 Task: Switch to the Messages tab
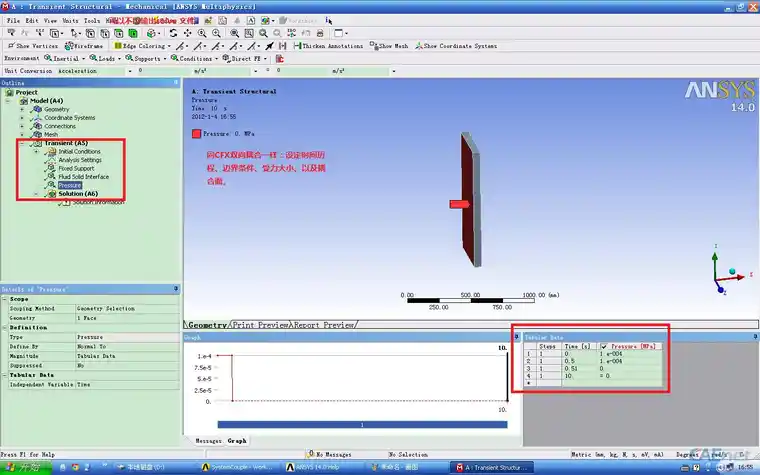pyautogui.click(x=208, y=441)
